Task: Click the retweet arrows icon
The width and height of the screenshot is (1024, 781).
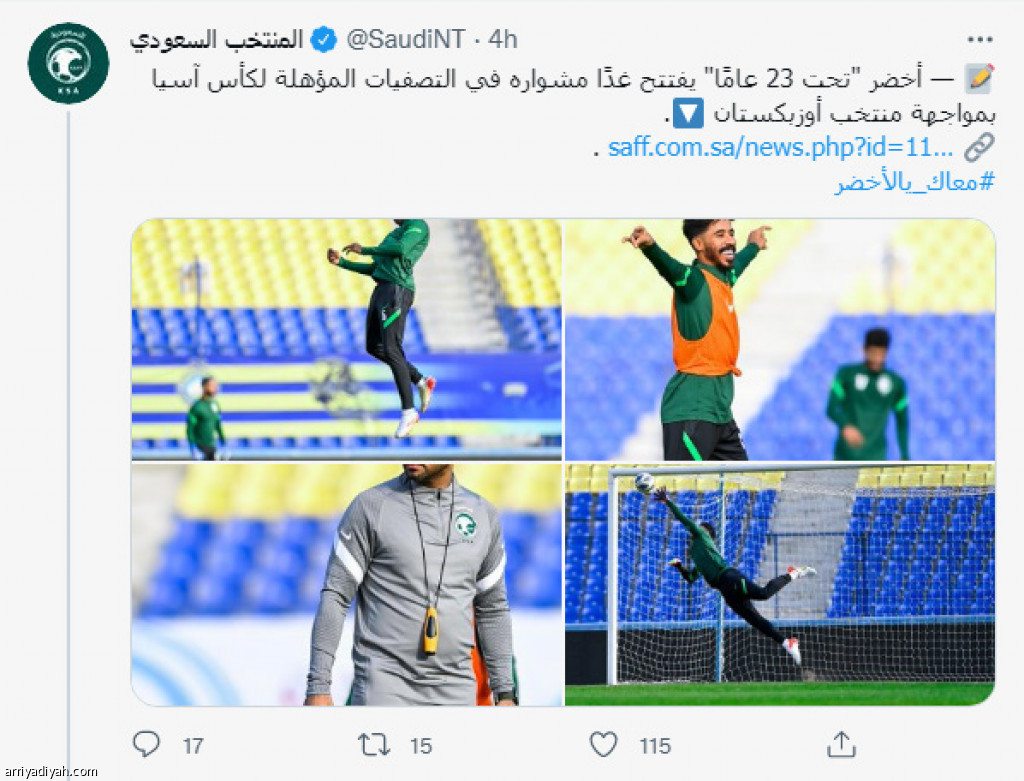Action: pyautogui.click(x=374, y=744)
